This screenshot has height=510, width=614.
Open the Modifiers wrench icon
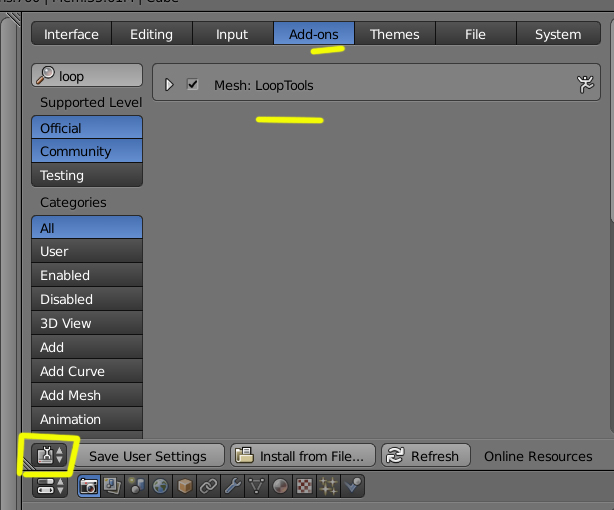pos(233,486)
